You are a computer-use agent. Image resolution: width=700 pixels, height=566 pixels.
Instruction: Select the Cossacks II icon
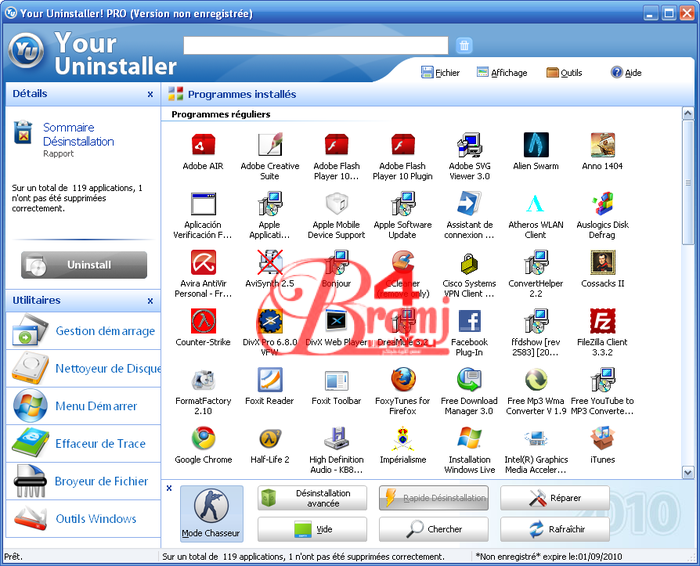[x=602, y=263]
